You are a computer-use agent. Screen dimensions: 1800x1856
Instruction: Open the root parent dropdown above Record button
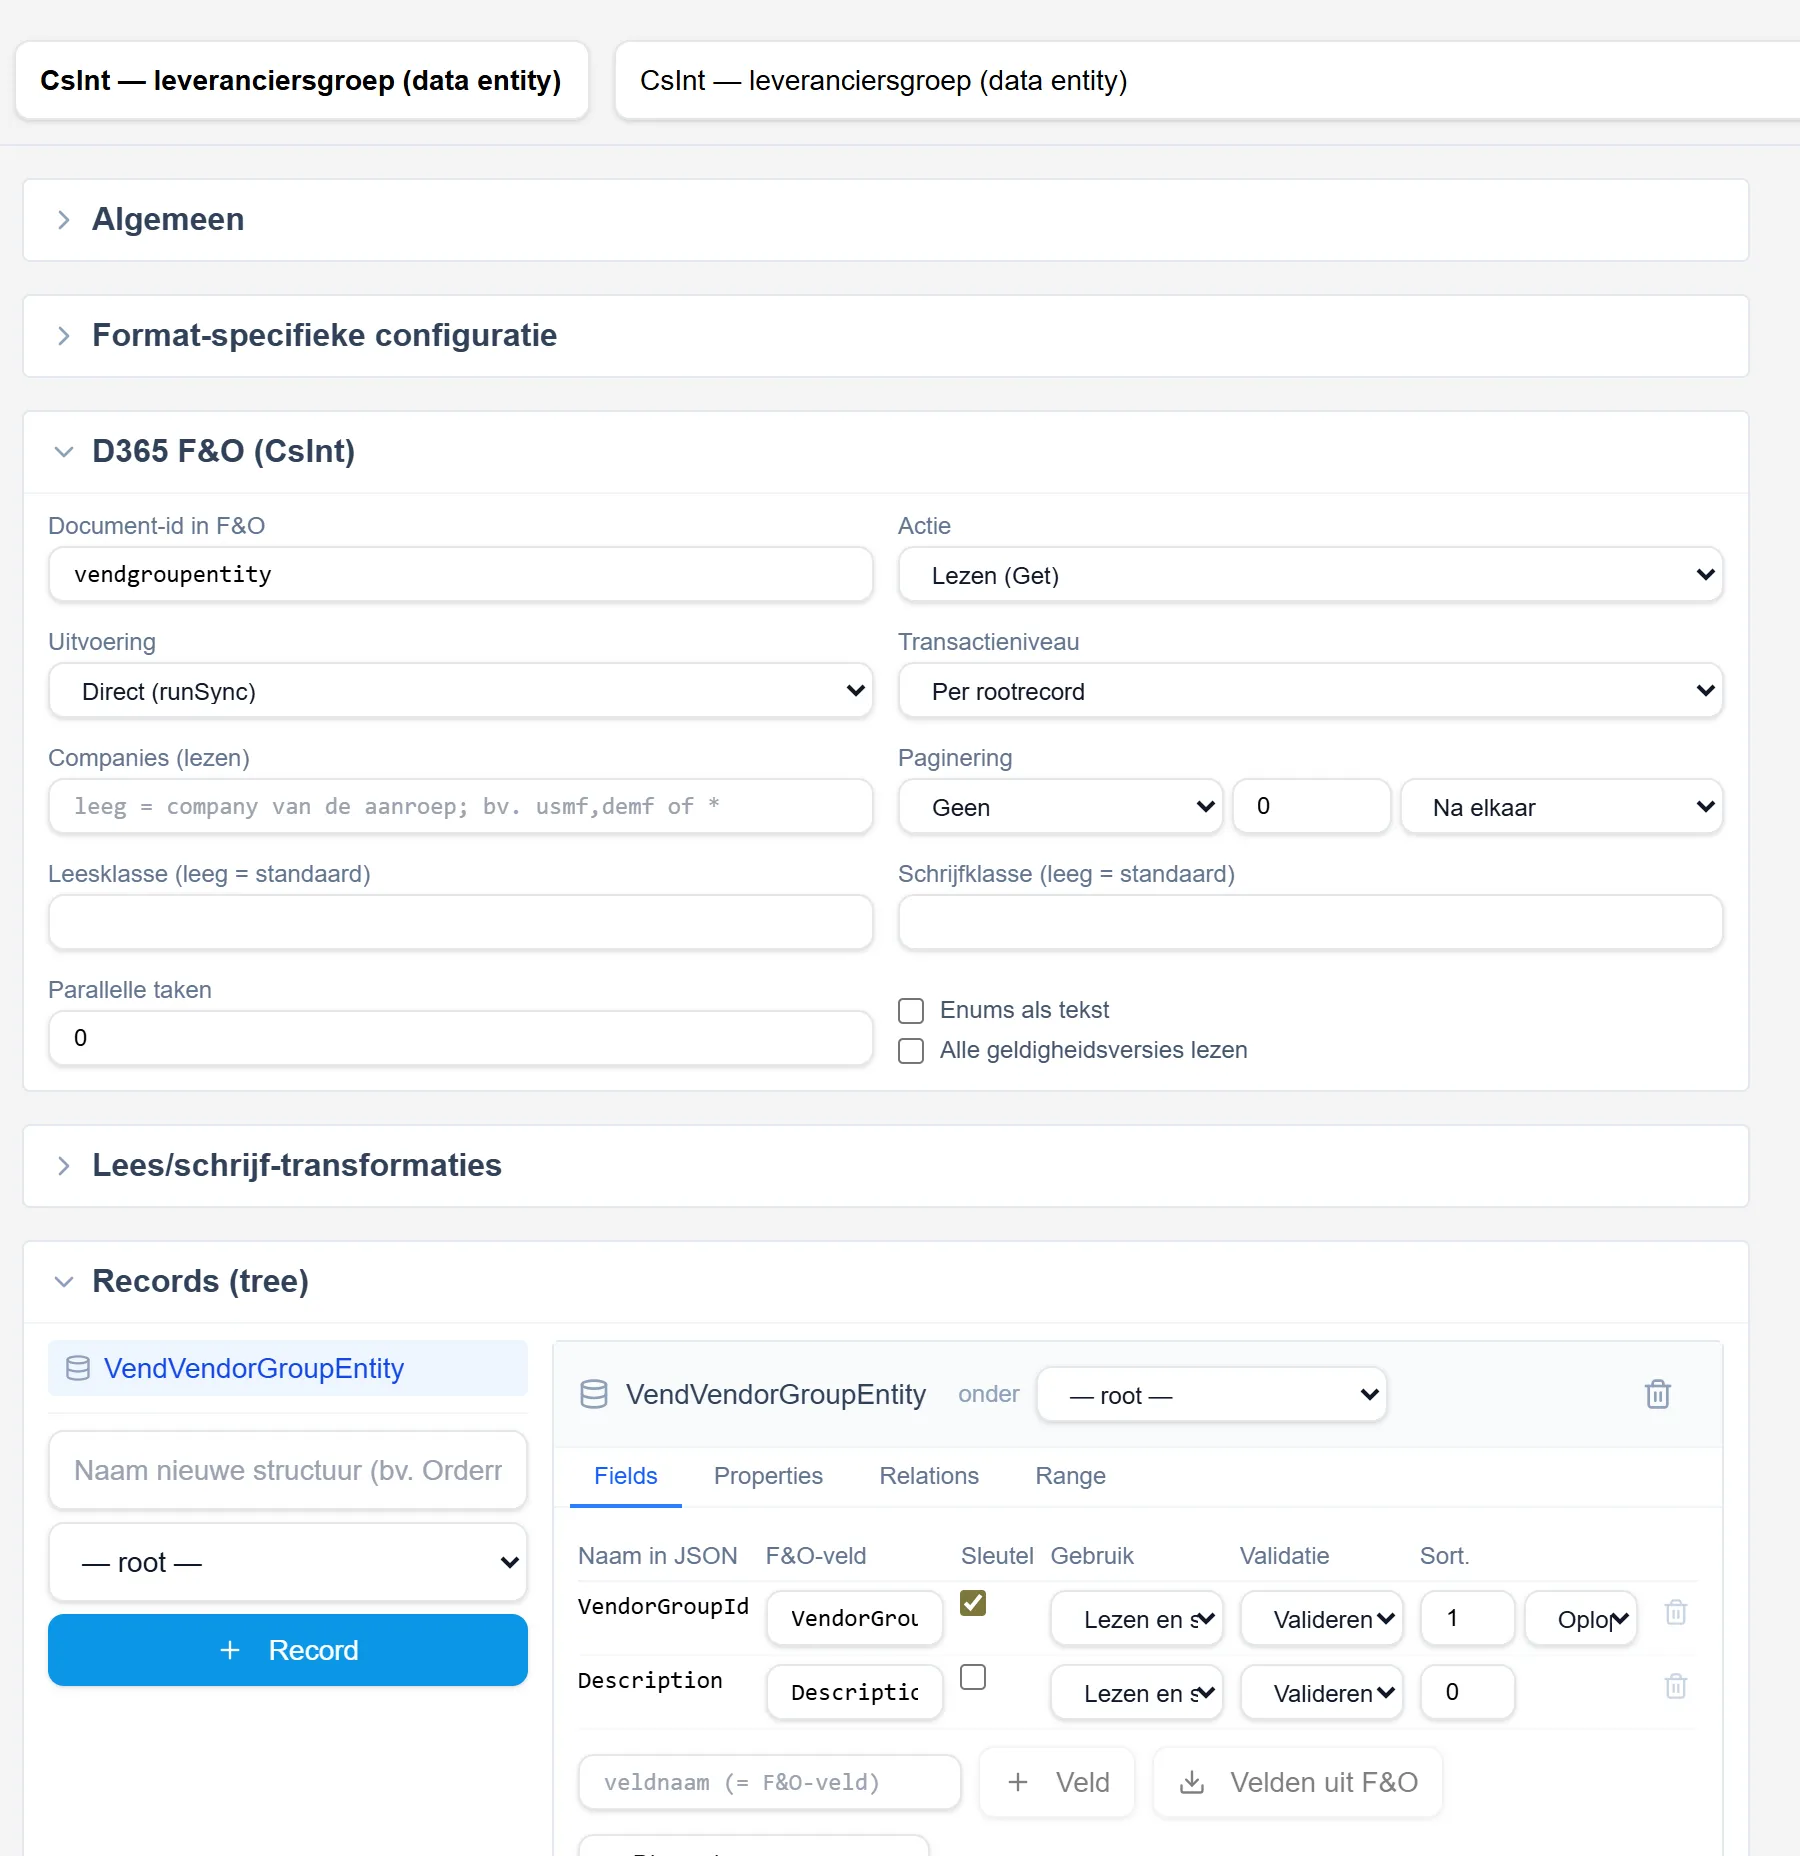pos(288,1562)
